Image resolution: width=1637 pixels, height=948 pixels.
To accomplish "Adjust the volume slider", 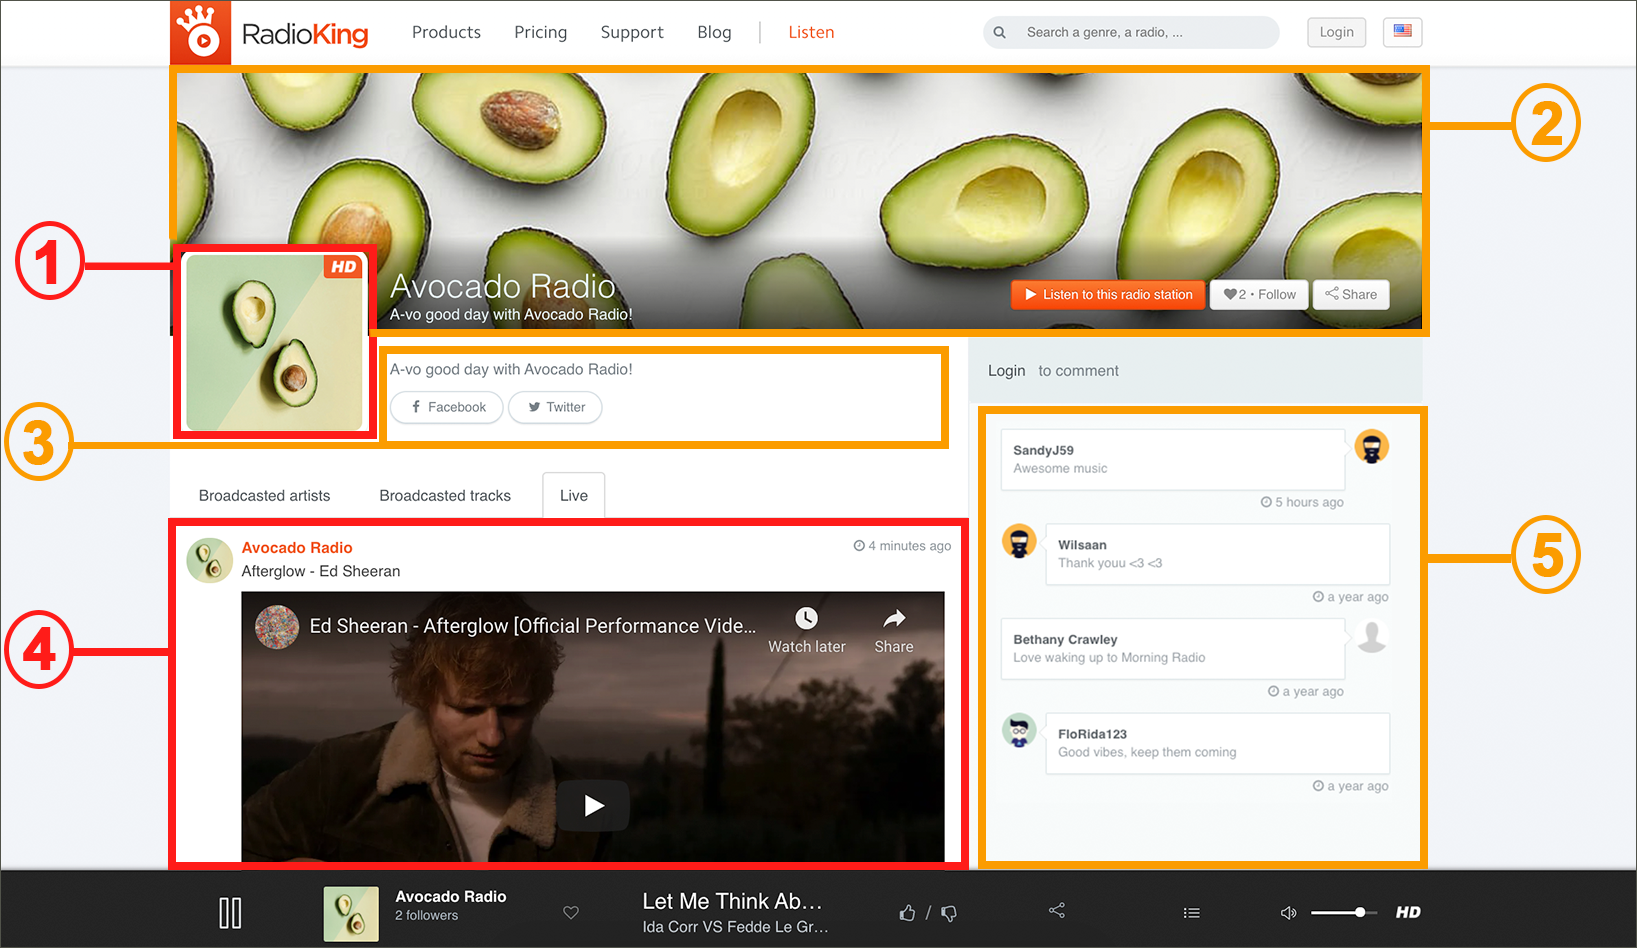I will (1343, 912).
